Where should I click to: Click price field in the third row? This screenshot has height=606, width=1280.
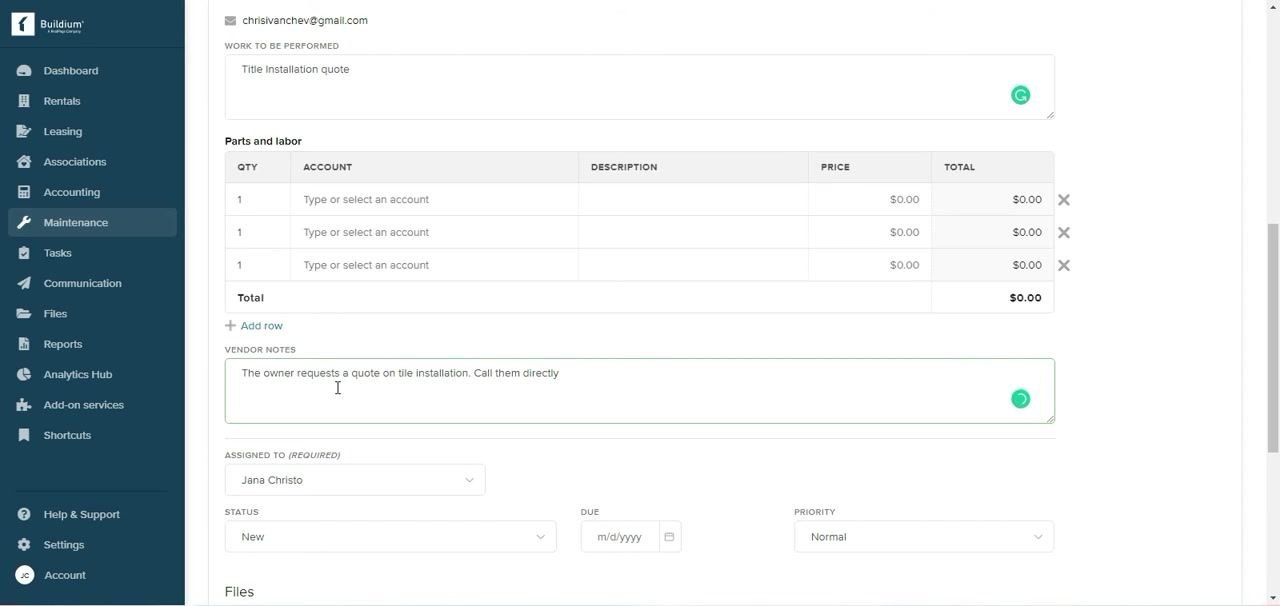click(x=869, y=265)
